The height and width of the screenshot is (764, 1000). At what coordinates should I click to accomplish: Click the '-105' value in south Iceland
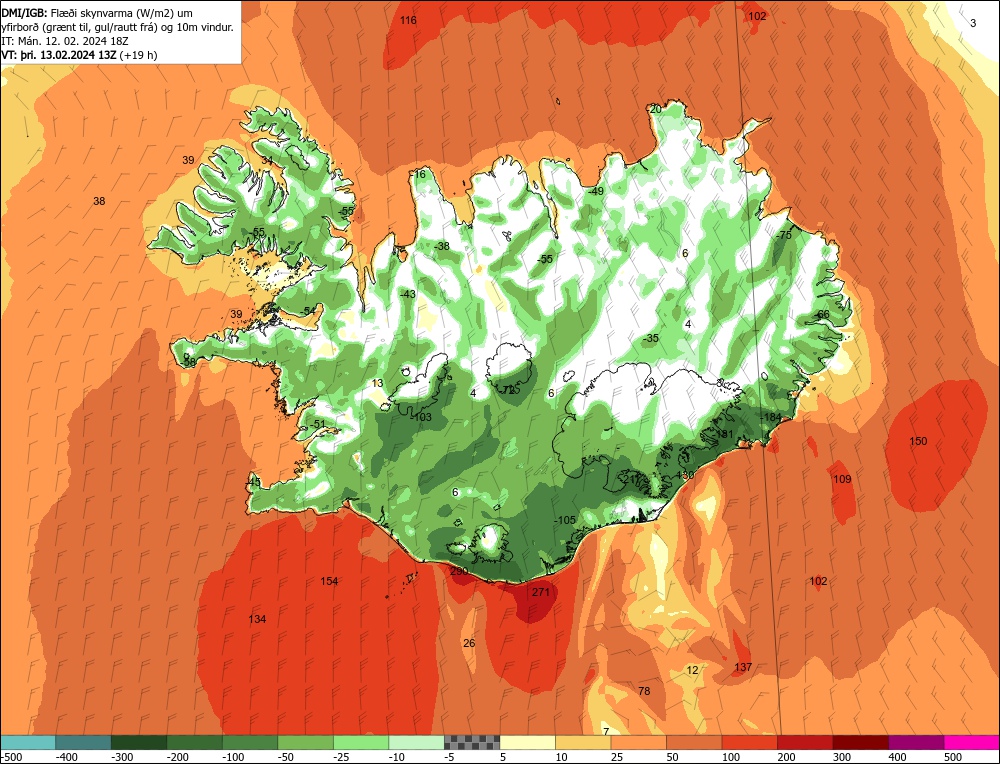tap(564, 520)
